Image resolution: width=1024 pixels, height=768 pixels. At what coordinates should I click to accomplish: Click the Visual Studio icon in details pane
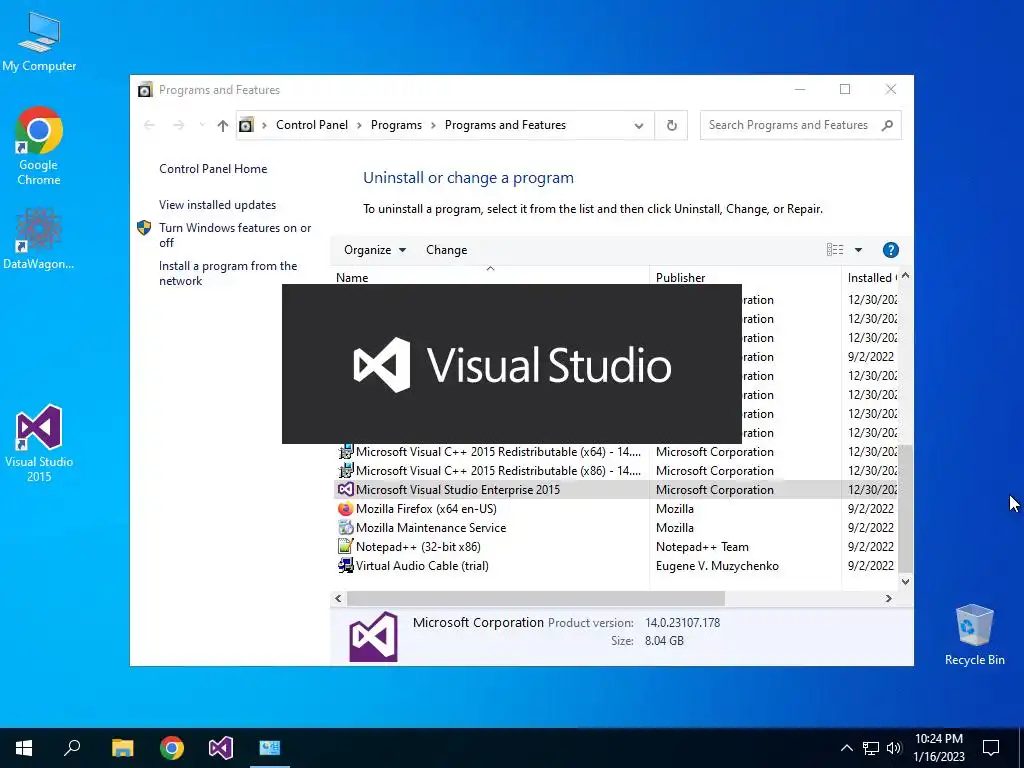373,636
